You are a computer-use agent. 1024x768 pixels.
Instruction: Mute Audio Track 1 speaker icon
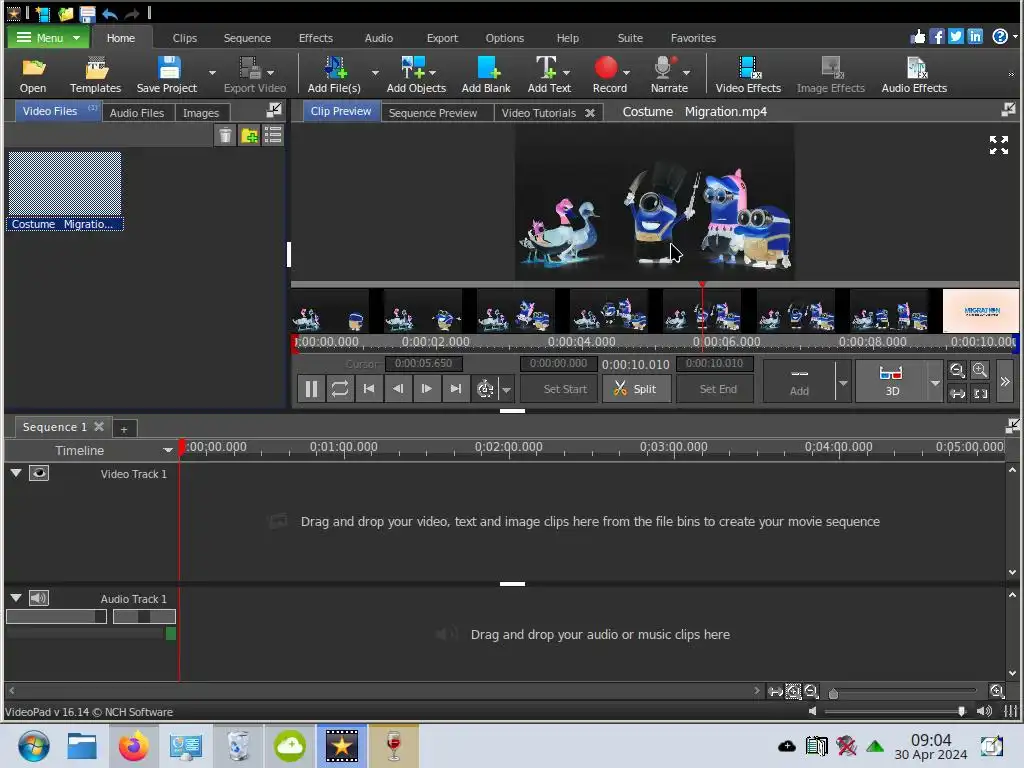click(x=39, y=598)
